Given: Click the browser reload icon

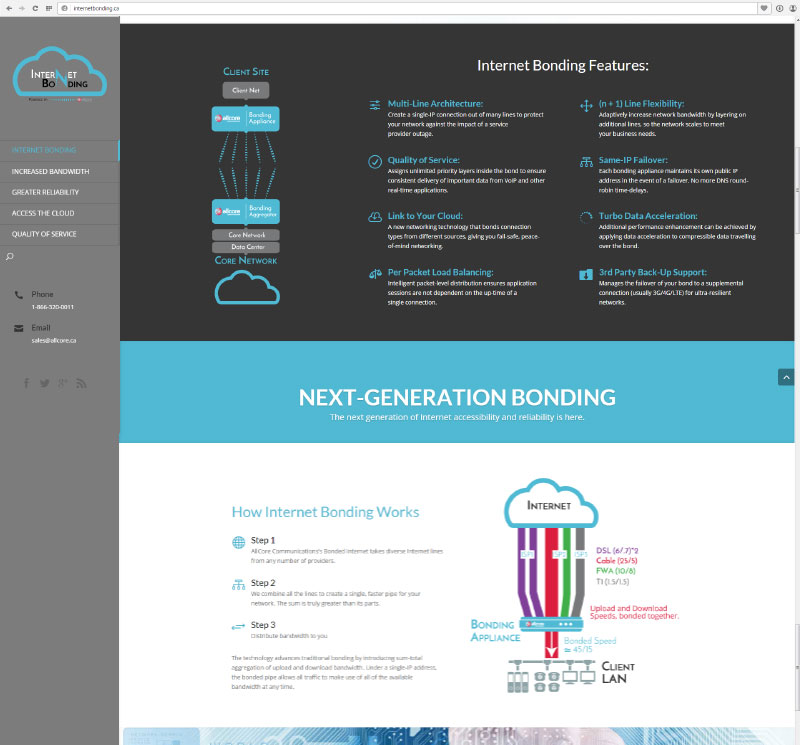Looking at the screenshot, I should [x=36, y=7].
